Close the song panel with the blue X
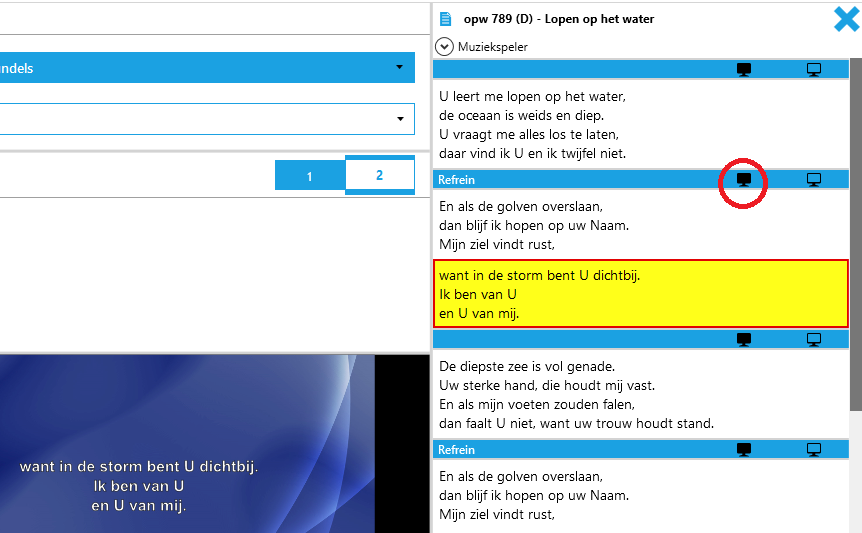The height and width of the screenshot is (533, 862). point(846,19)
